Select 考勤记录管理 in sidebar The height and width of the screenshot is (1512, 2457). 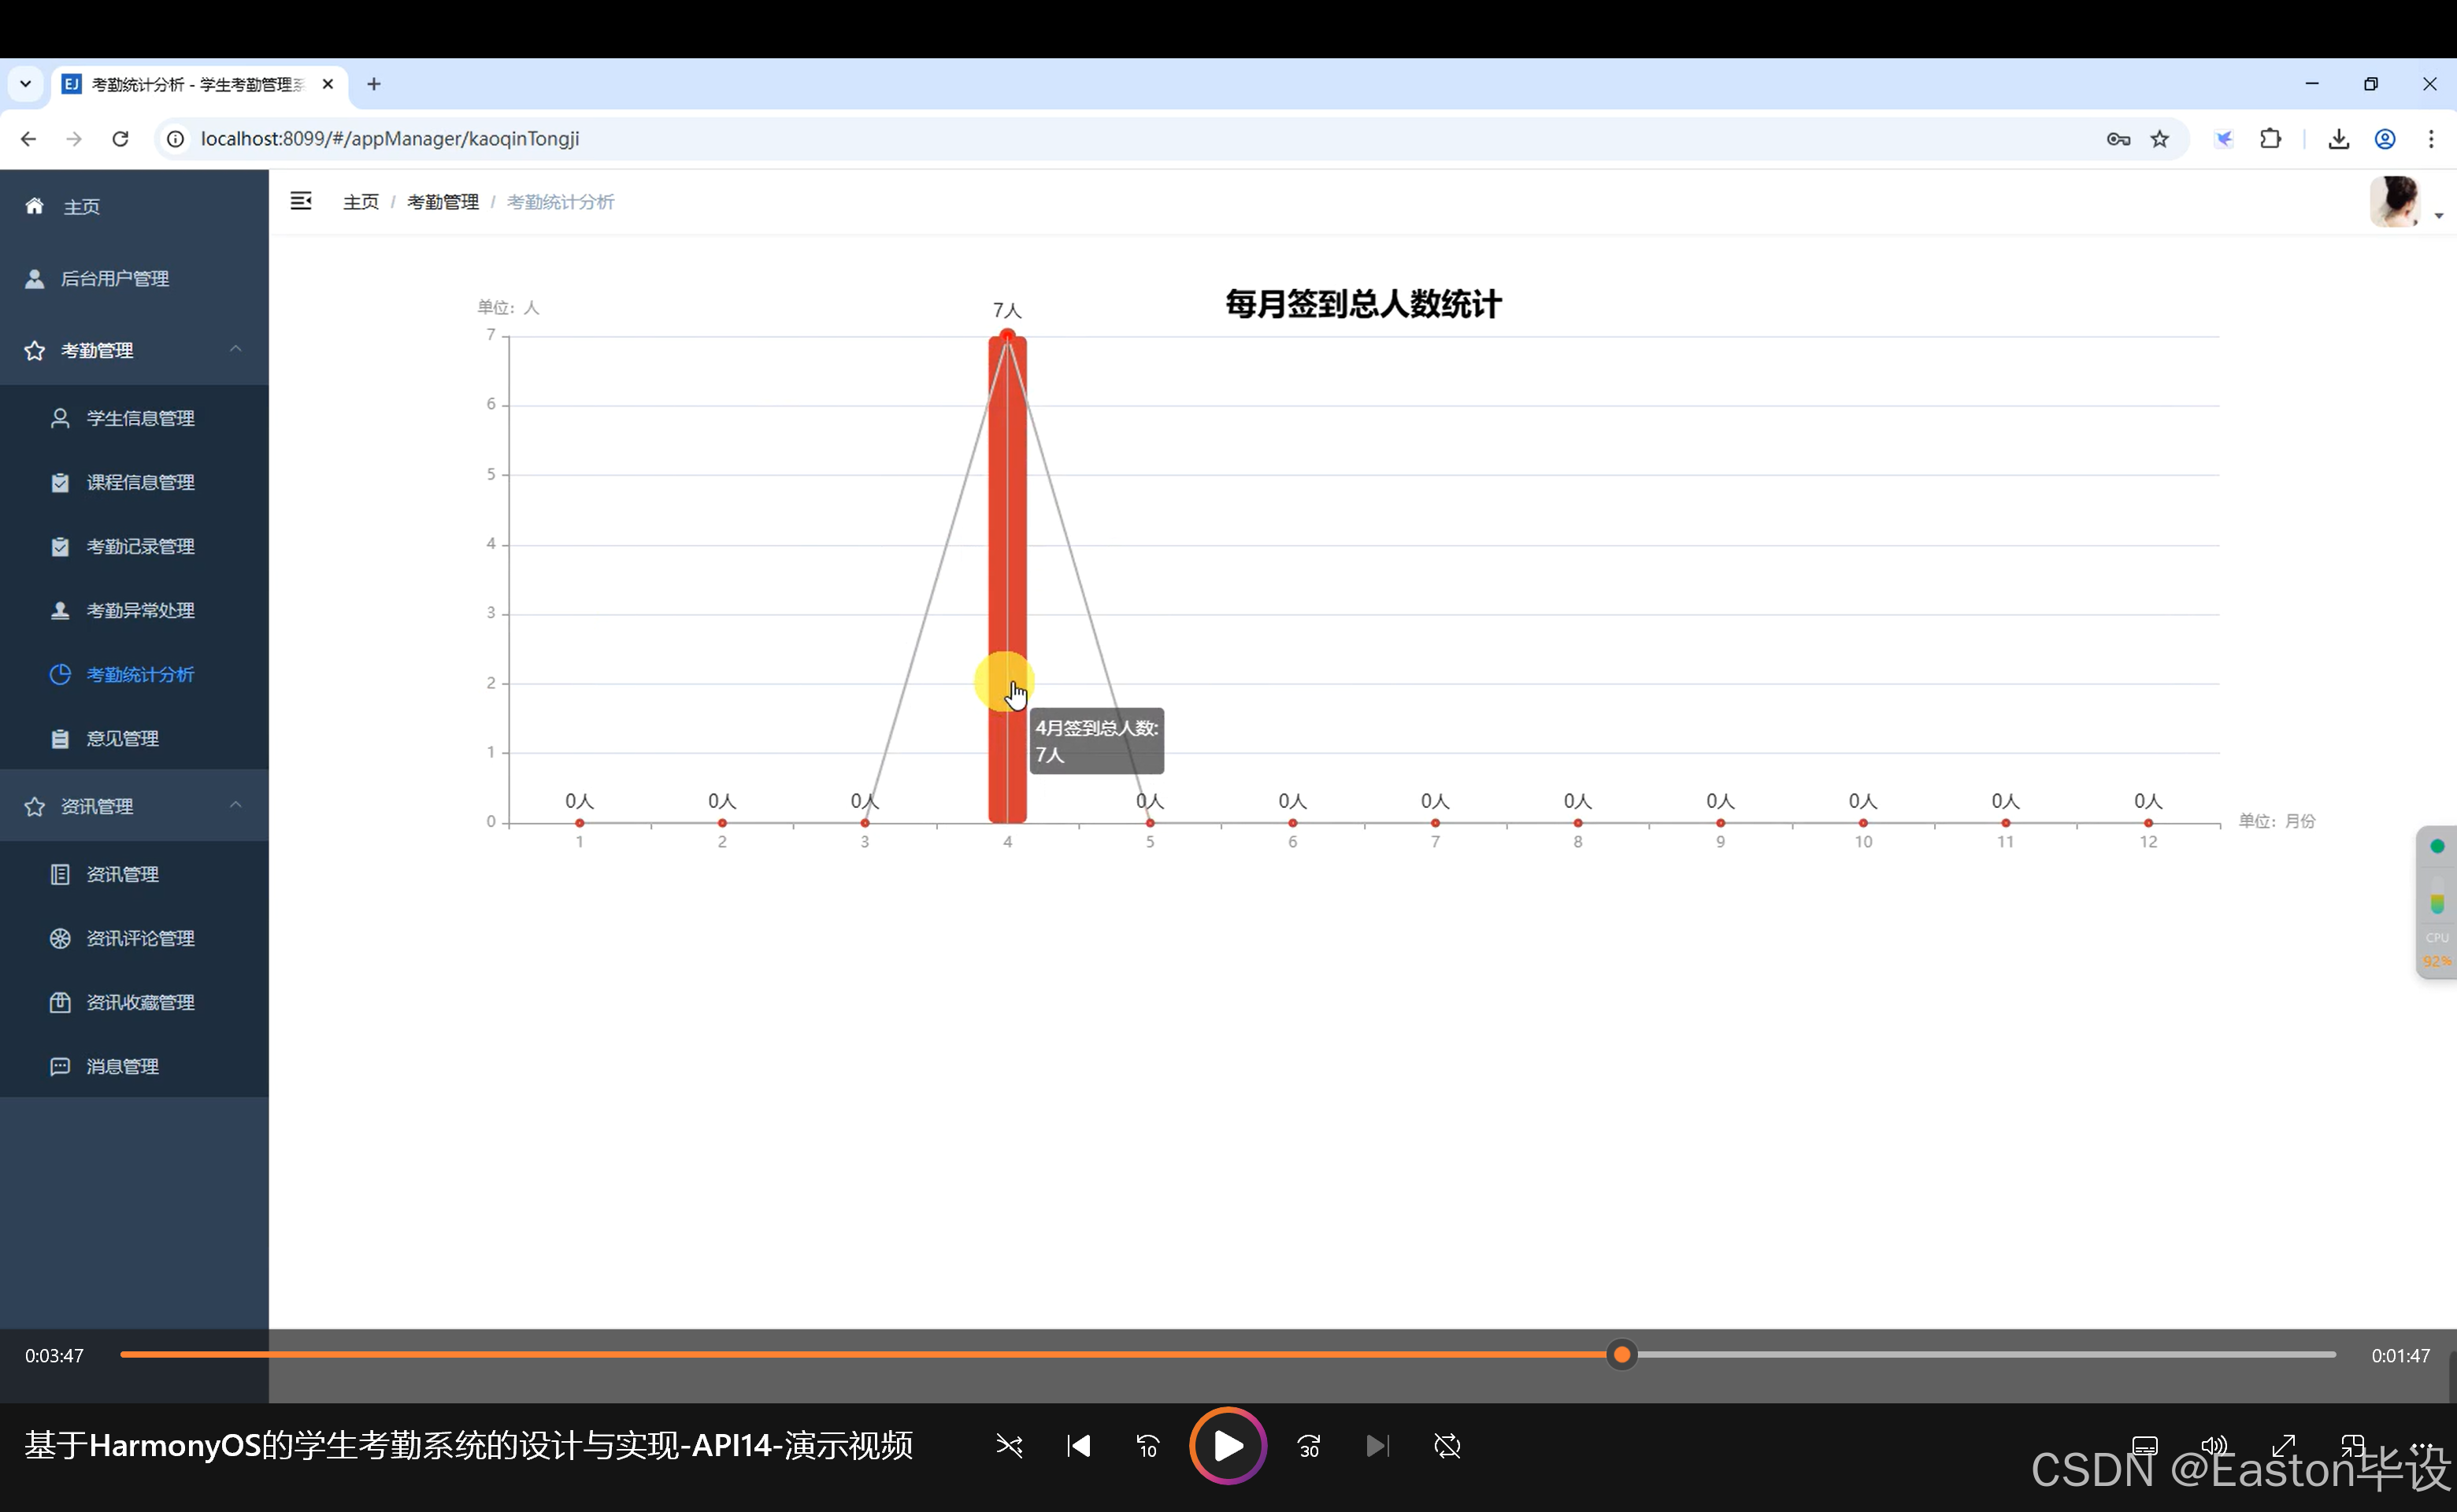click(140, 546)
